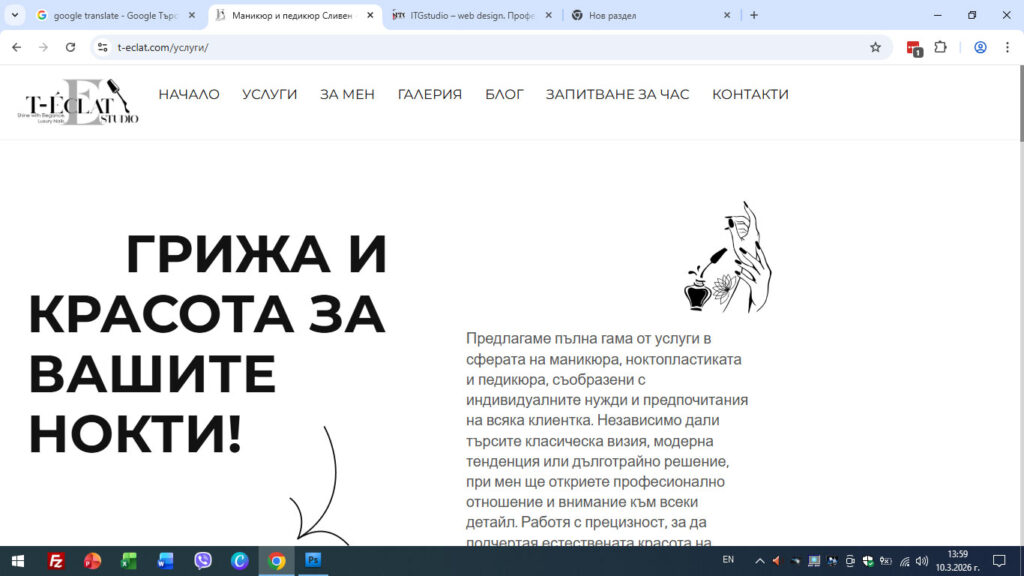View site information icon in address bar

(102, 47)
